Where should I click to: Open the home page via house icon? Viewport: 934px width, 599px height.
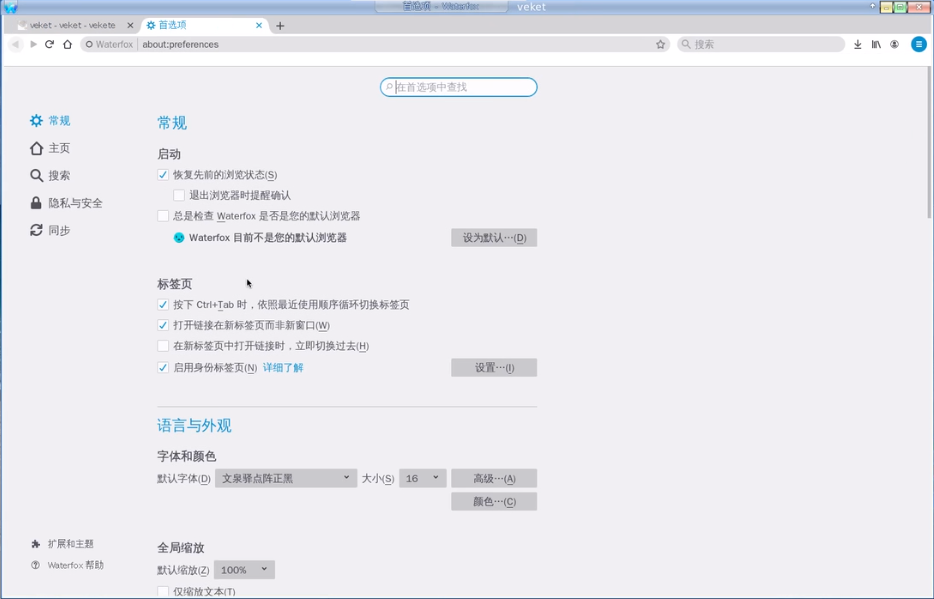67,44
